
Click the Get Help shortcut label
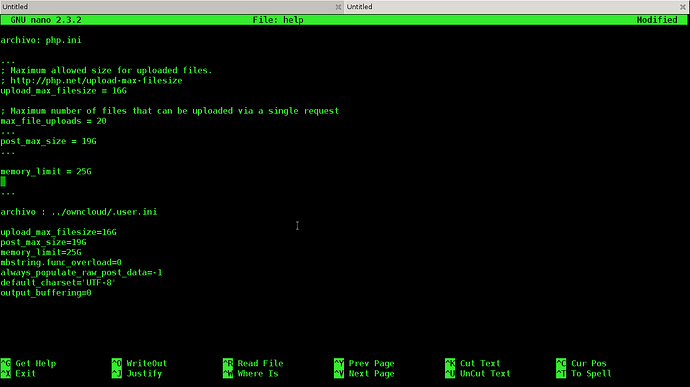(x=36, y=364)
